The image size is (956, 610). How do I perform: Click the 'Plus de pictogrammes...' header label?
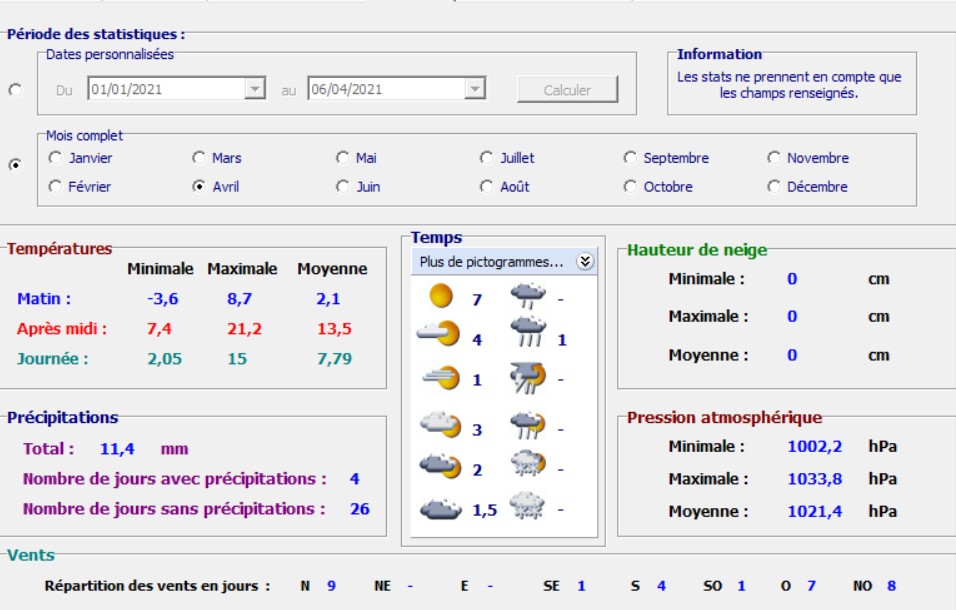[491, 262]
